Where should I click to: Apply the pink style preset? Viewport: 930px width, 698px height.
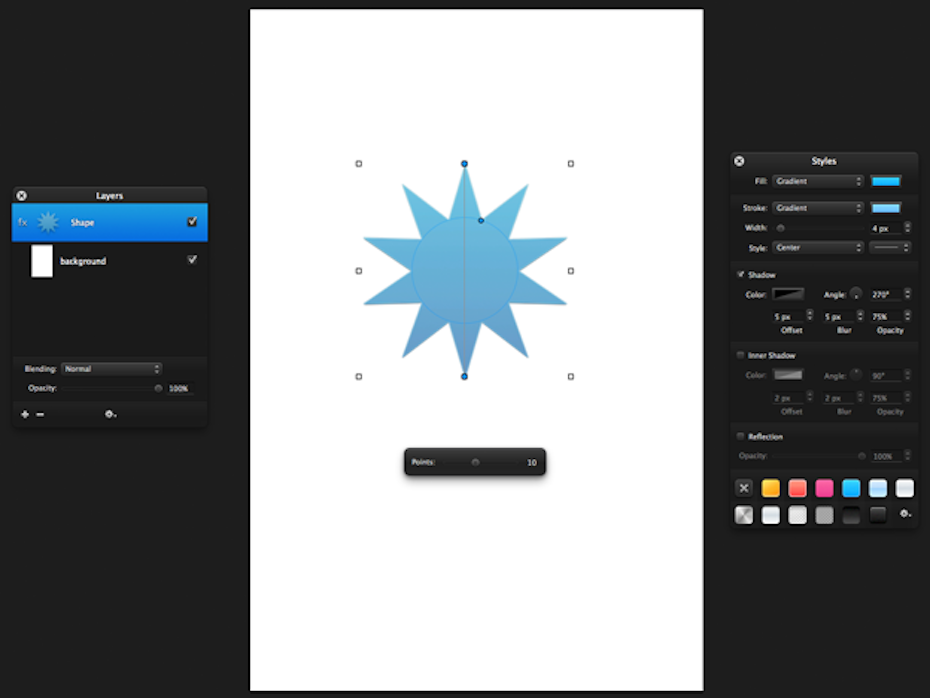click(824, 488)
